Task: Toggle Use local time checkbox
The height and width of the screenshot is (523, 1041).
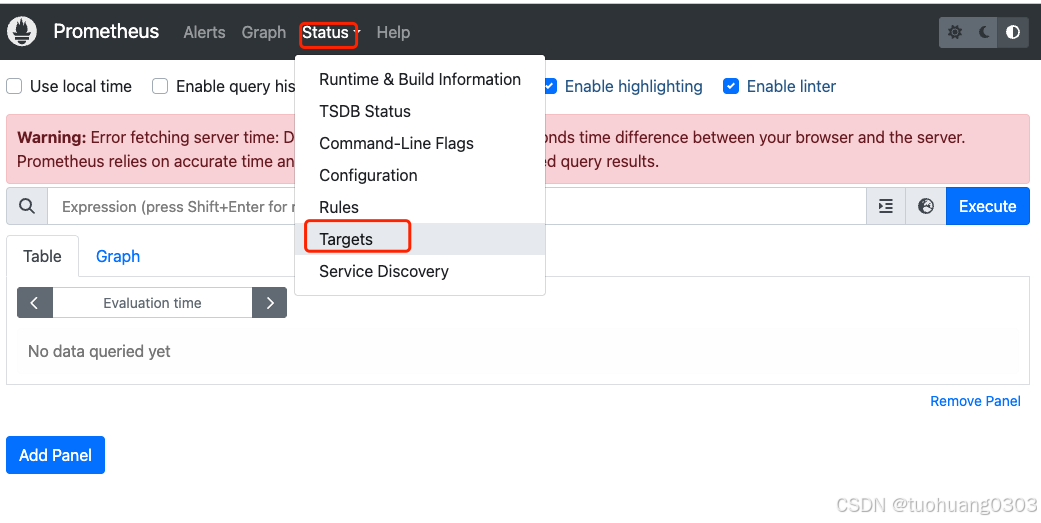Action: [14, 86]
